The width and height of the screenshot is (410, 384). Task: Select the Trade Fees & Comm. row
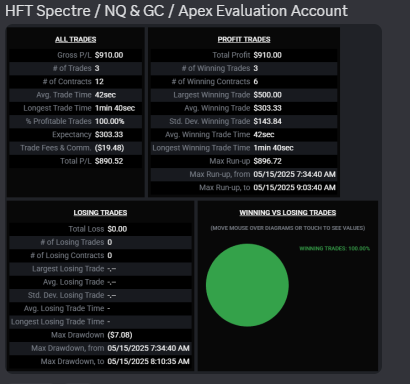click(x=76, y=148)
